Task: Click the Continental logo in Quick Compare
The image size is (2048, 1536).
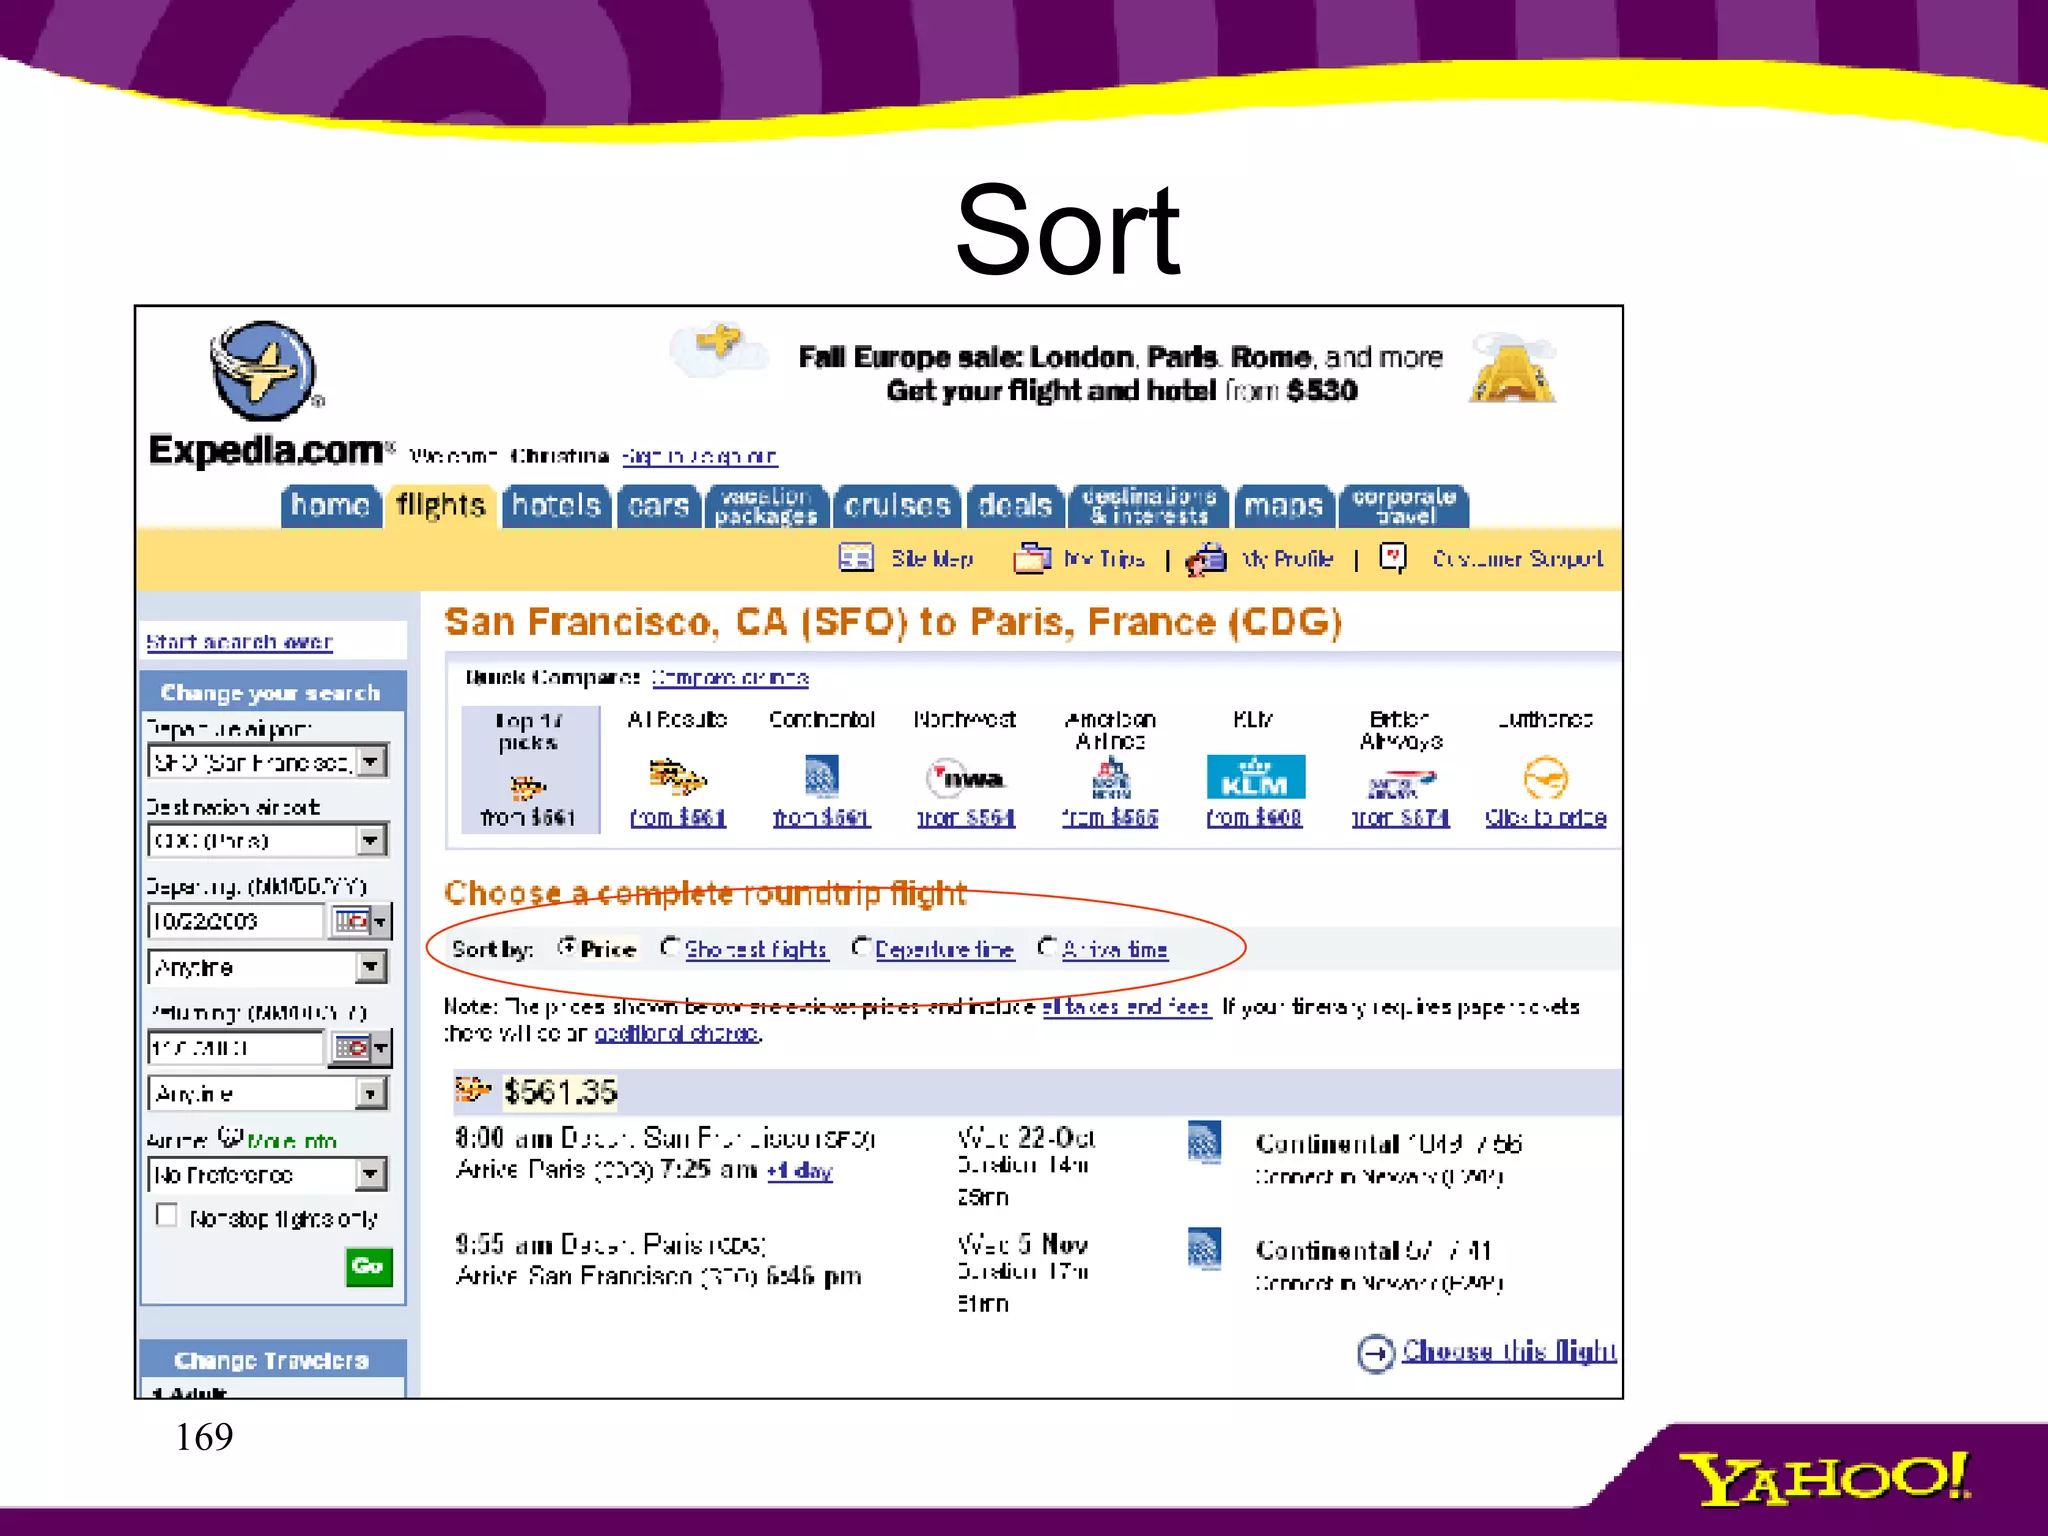Action: pyautogui.click(x=821, y=777)
